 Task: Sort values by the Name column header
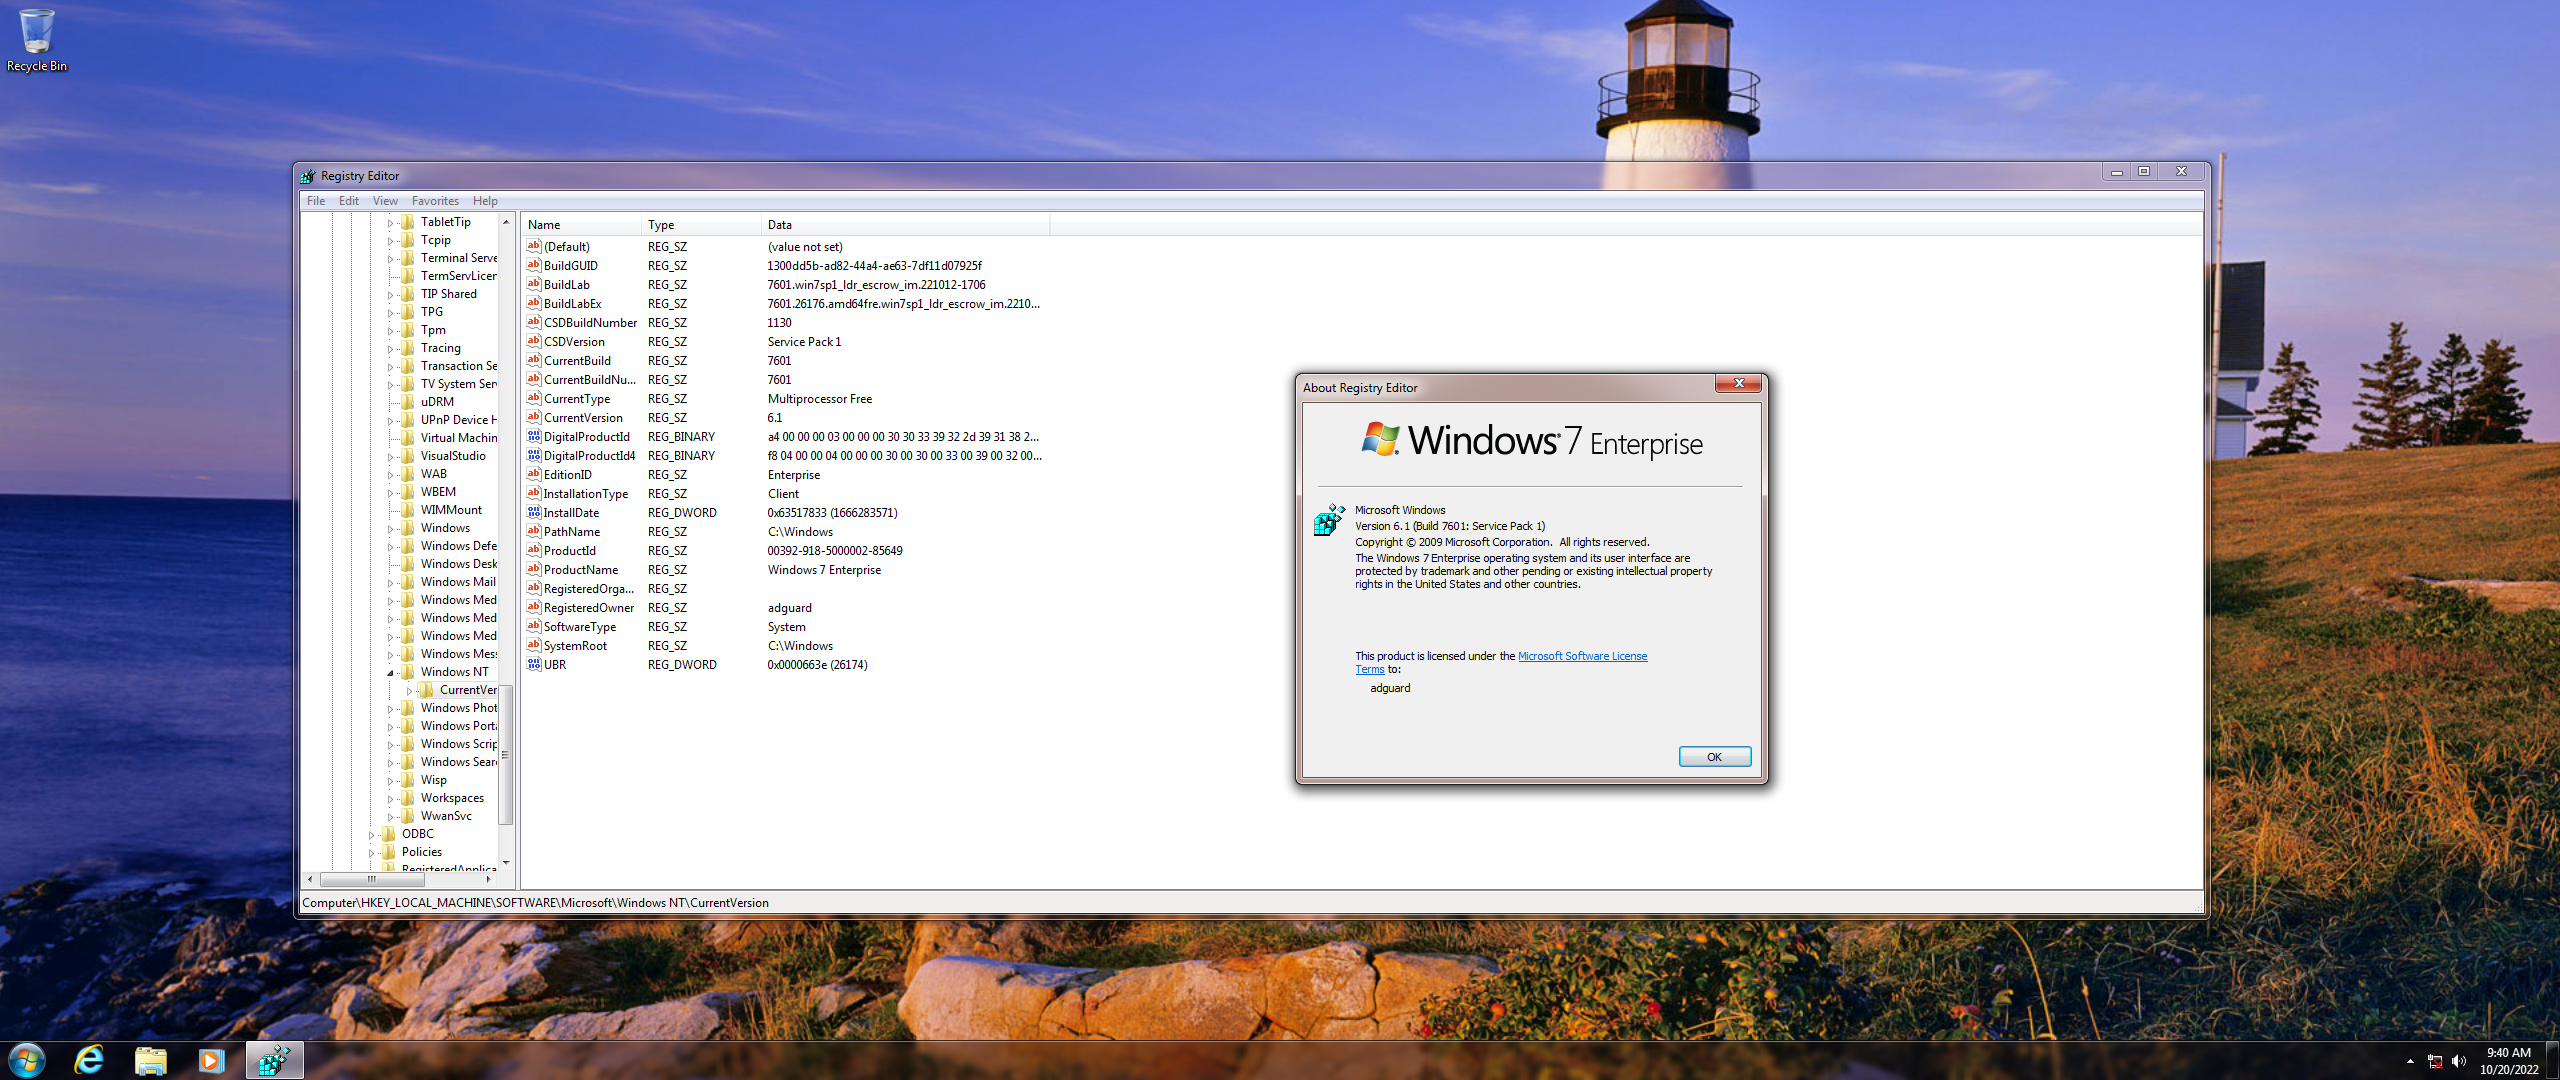click(x=581, y=225)
